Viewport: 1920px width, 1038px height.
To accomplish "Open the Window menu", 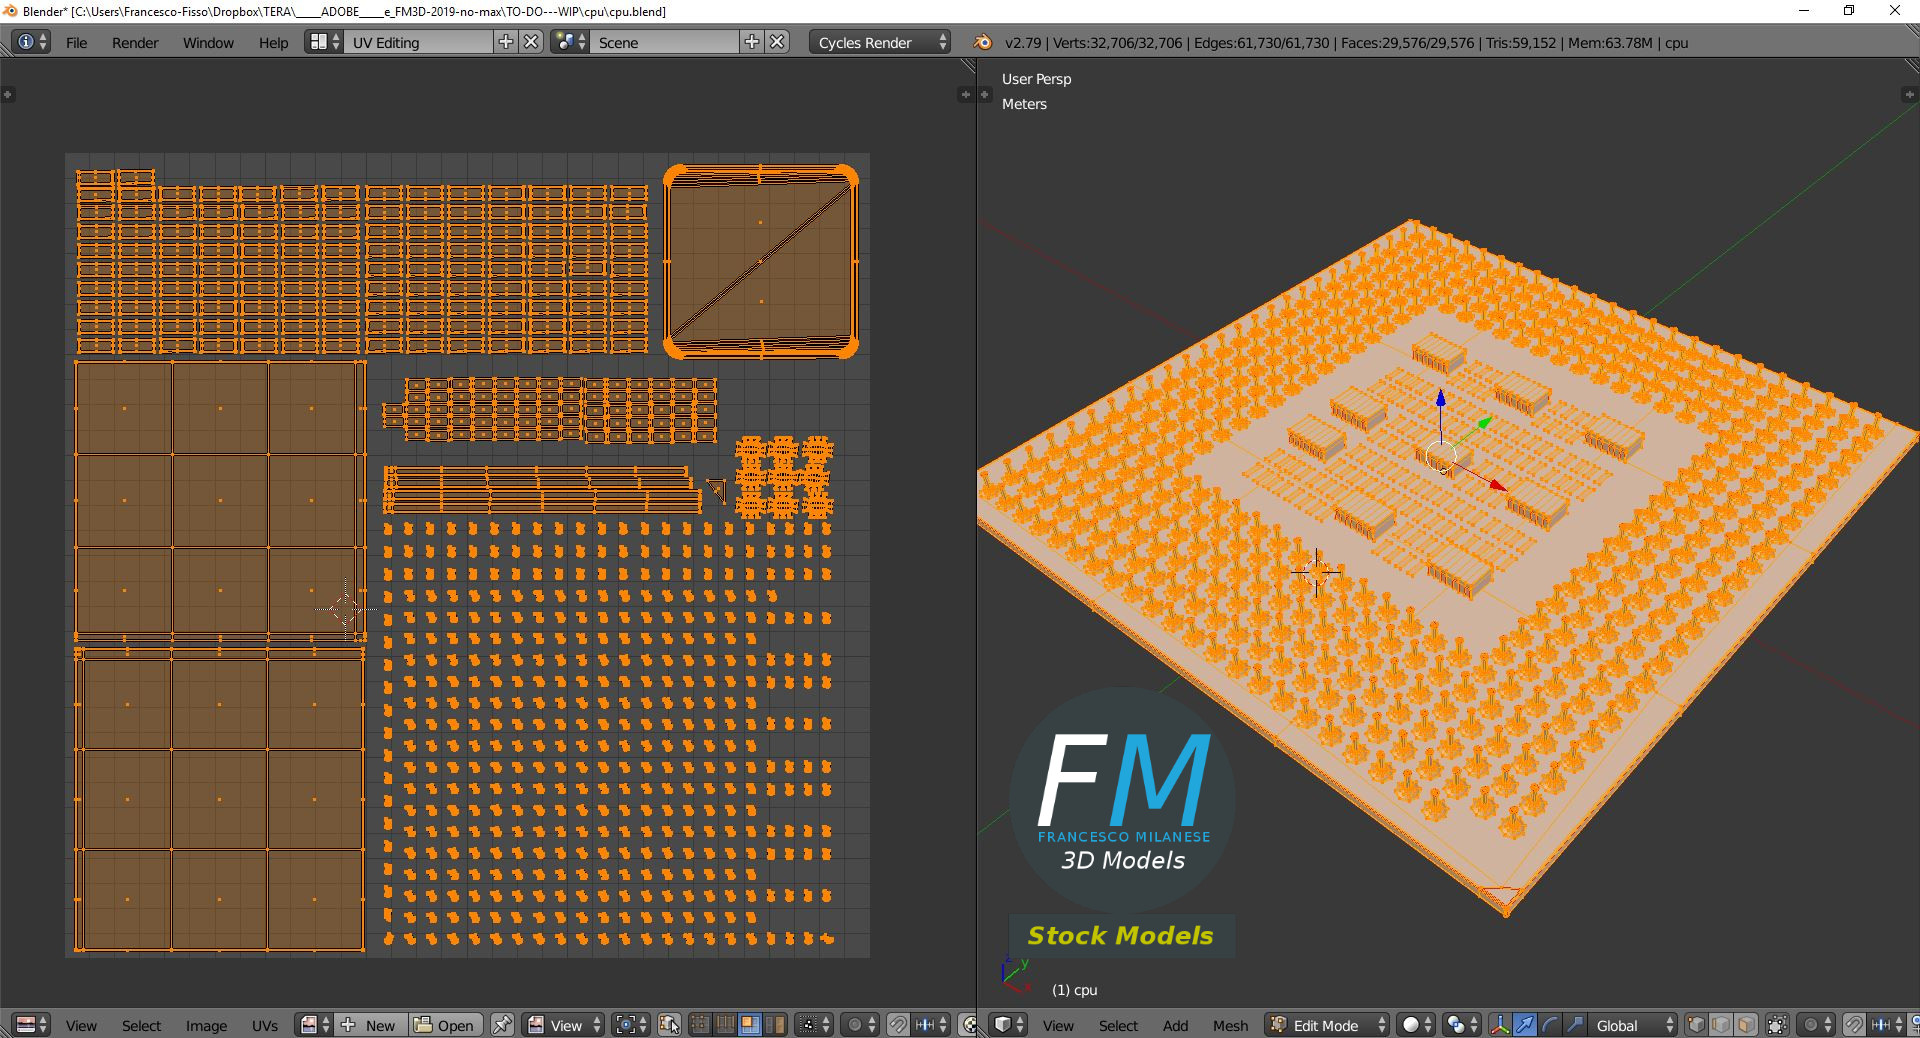I will pyautogui.click(x=208, y=43).
